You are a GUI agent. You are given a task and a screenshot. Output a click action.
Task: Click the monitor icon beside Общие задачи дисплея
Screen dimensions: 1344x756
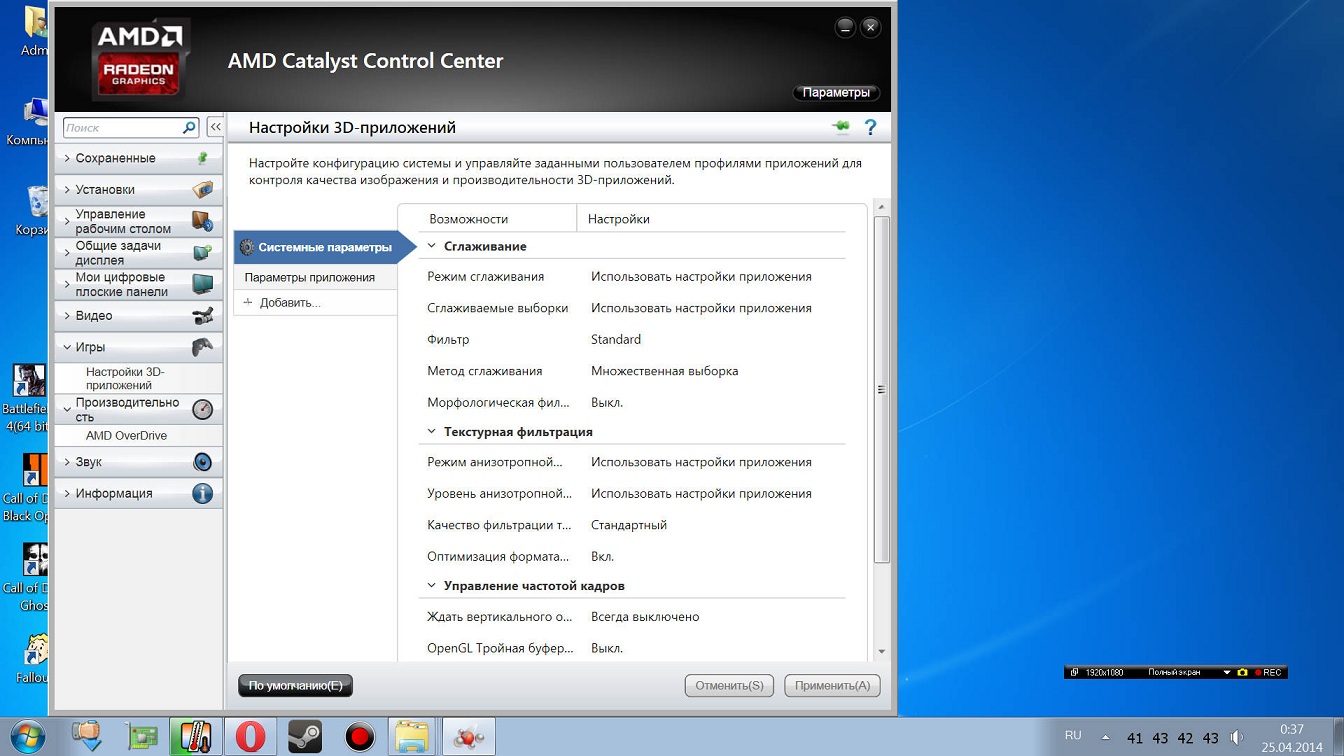coord(202,253)
